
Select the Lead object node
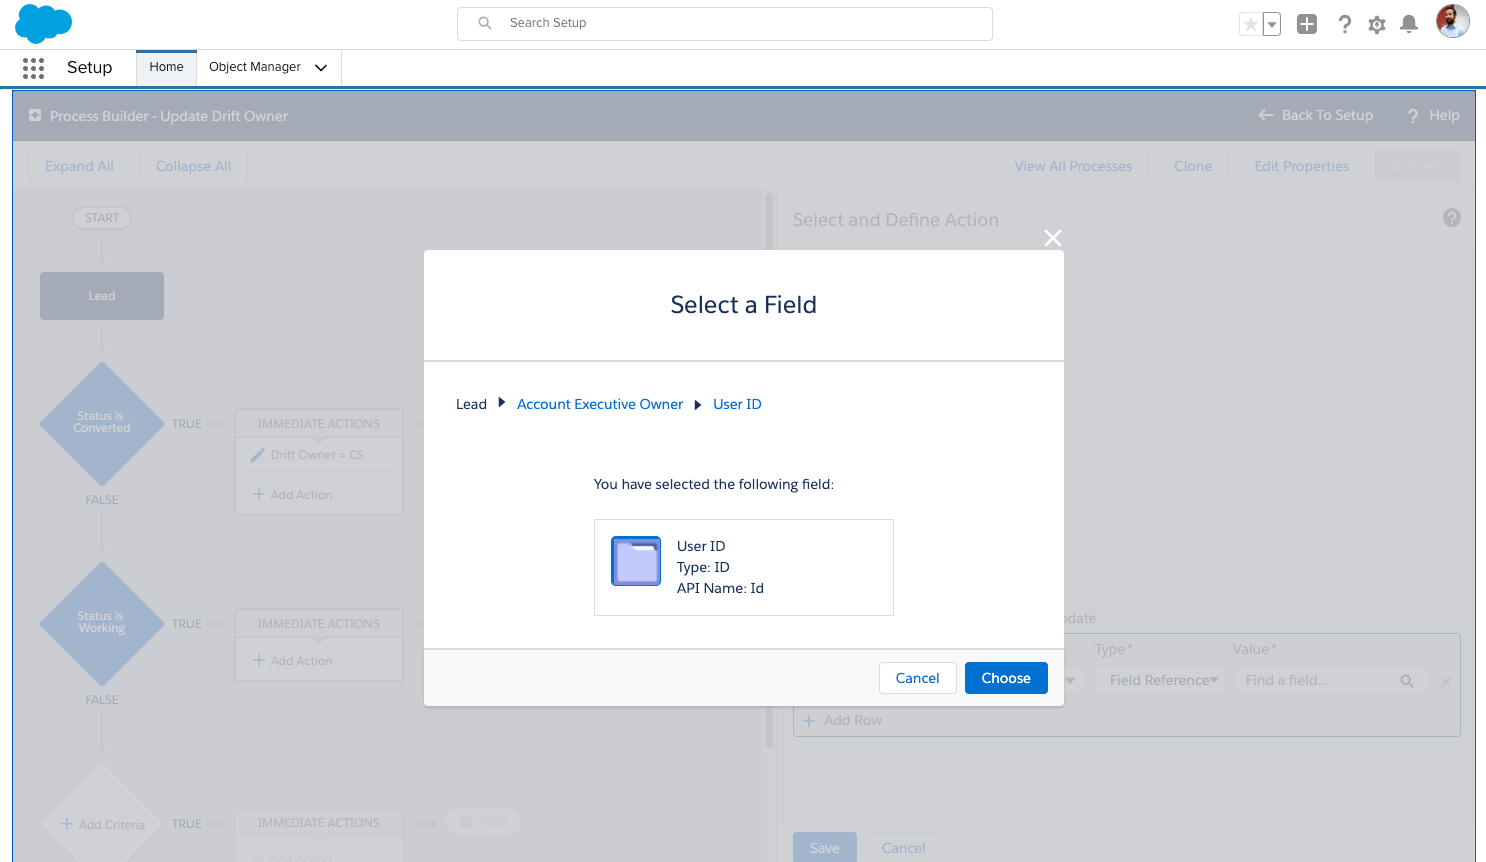[102, 296]
